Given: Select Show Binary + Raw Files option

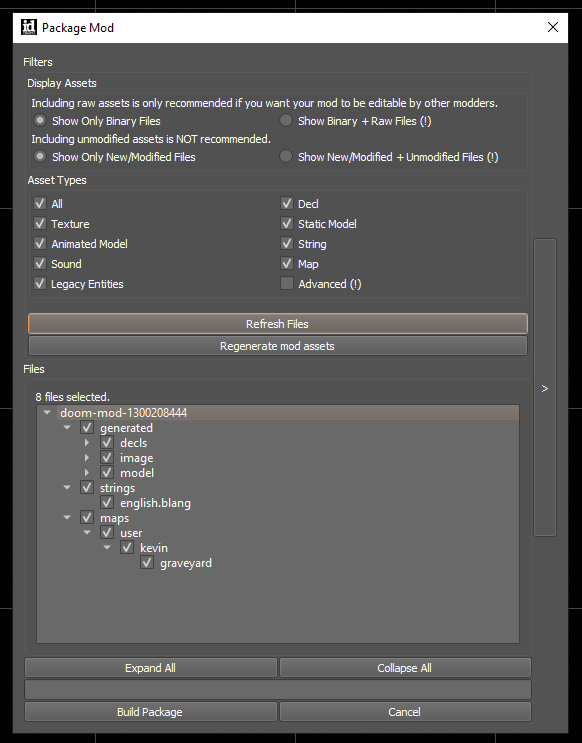Looking at the screenshot, I should (286, 120).
